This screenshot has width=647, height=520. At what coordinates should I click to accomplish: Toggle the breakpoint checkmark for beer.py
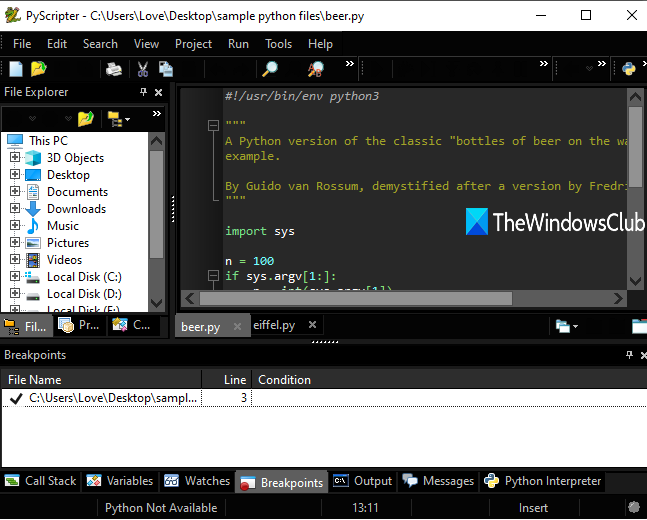click(15, 398)
